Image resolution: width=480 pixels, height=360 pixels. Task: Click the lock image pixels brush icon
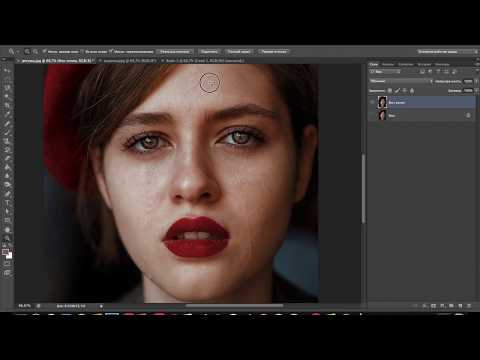point(397,91)
